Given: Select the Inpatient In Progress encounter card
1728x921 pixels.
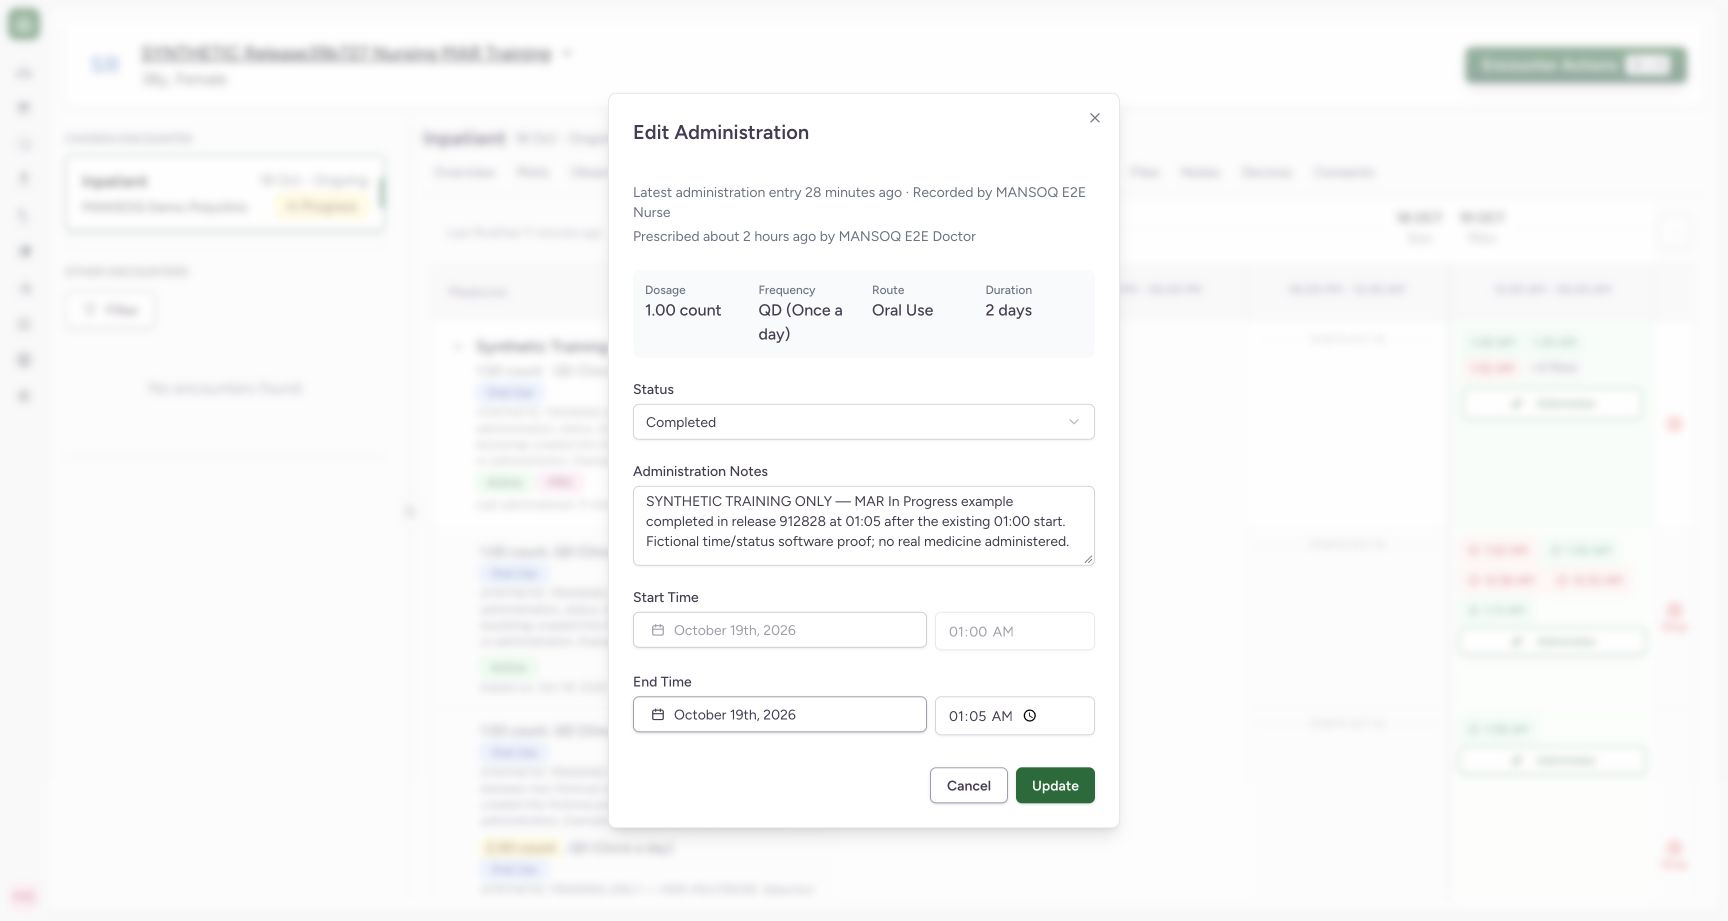Looking at the screenshot, I should 226,194.
